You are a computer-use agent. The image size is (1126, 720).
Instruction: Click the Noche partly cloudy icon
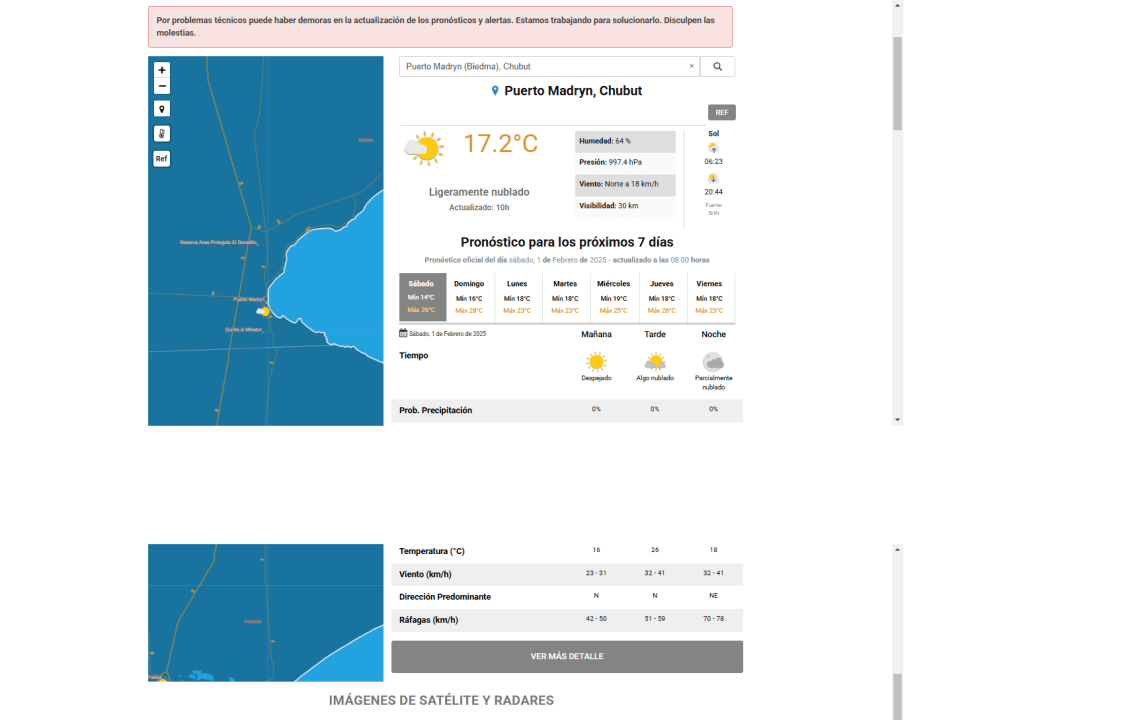(713, 362)
